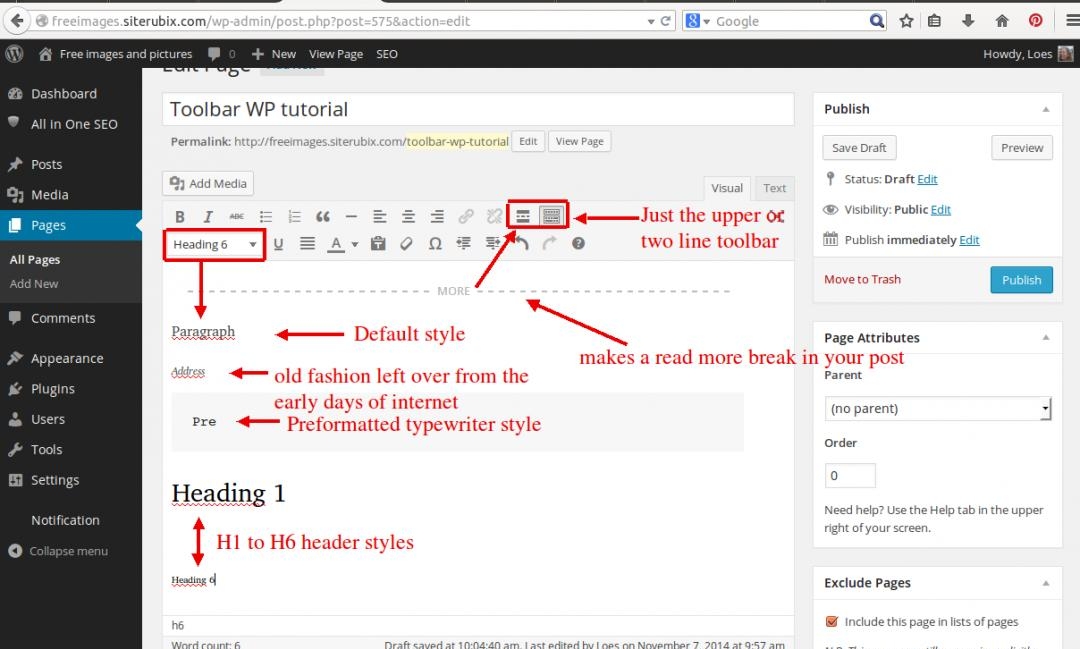This screenshot has width=1080, height=649.
Task: Collapse the Publish panel with its arrow
Action: pos(1046,109)
